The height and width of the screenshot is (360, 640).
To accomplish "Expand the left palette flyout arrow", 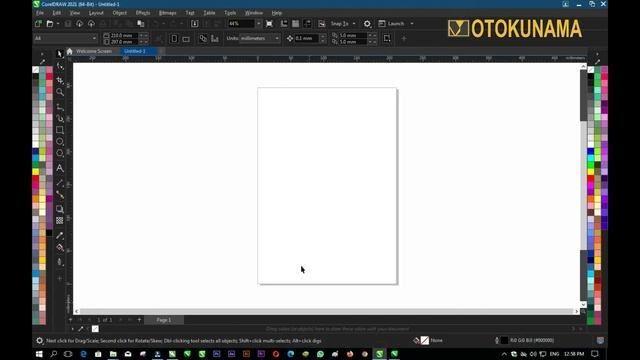I will tap(42, 54).
